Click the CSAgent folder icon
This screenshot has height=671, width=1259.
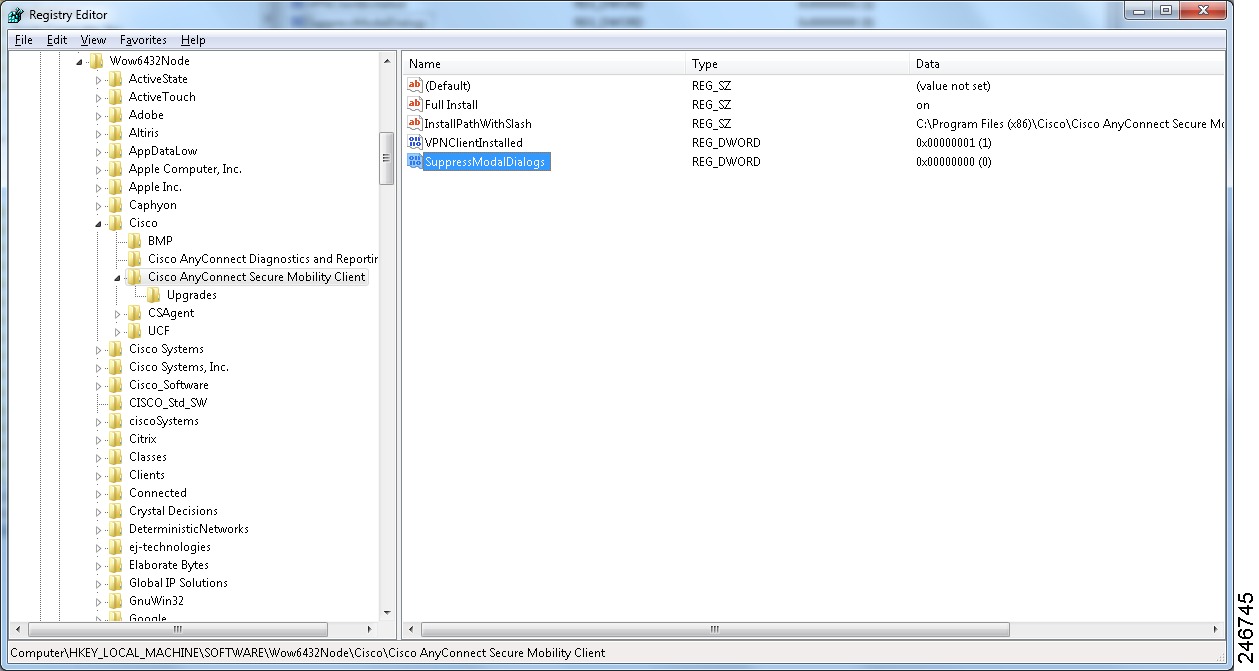coord(135,313)
